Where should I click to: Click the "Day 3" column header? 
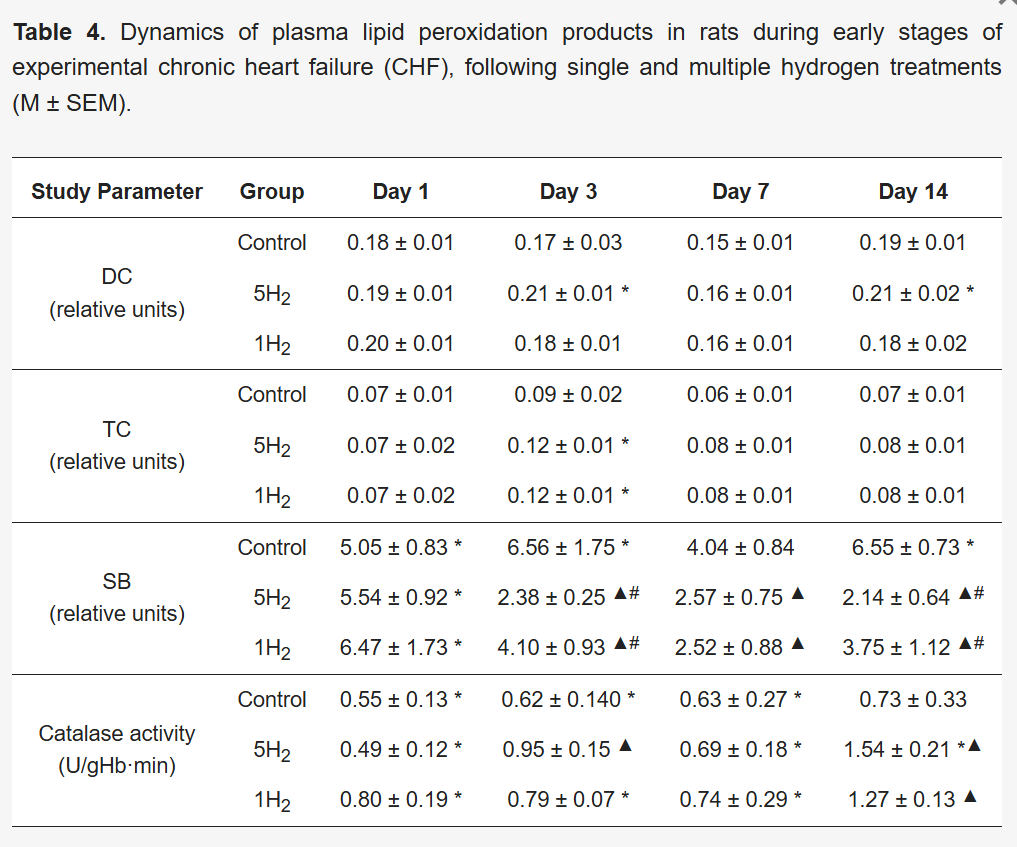point(568,192)
